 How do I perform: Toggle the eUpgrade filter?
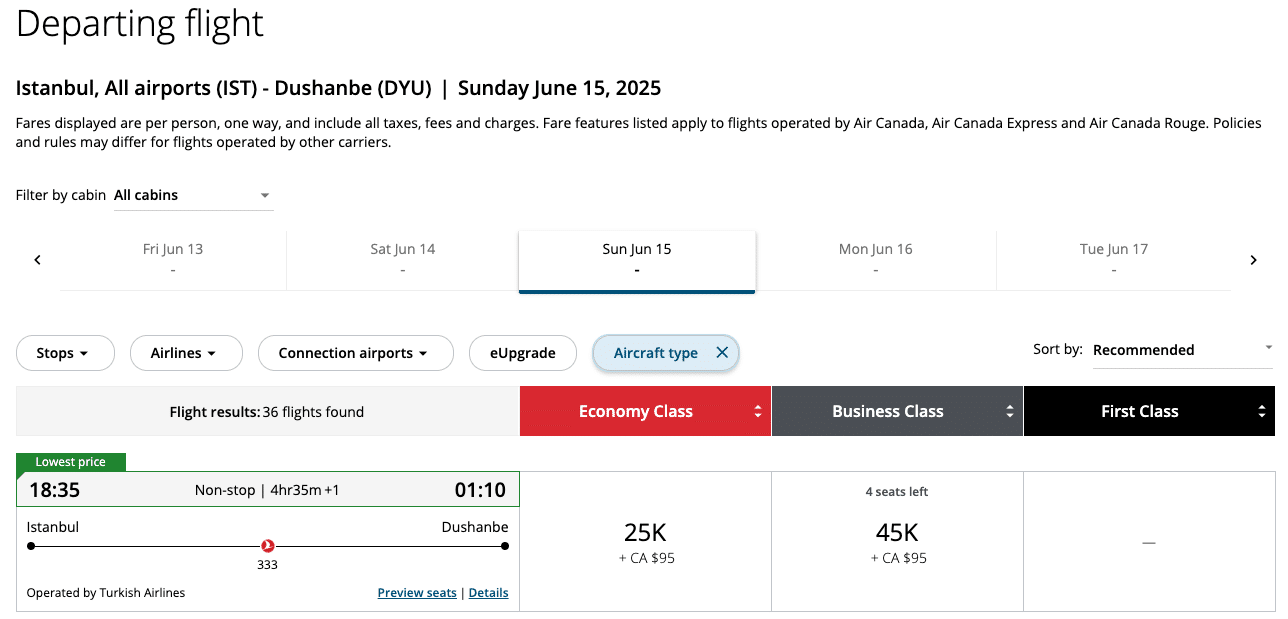[522, 353]
